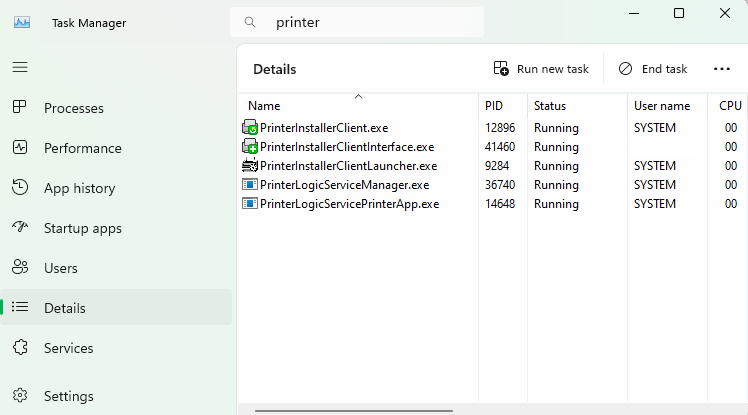Click the PID value 14648

click(x=500, y=204)
